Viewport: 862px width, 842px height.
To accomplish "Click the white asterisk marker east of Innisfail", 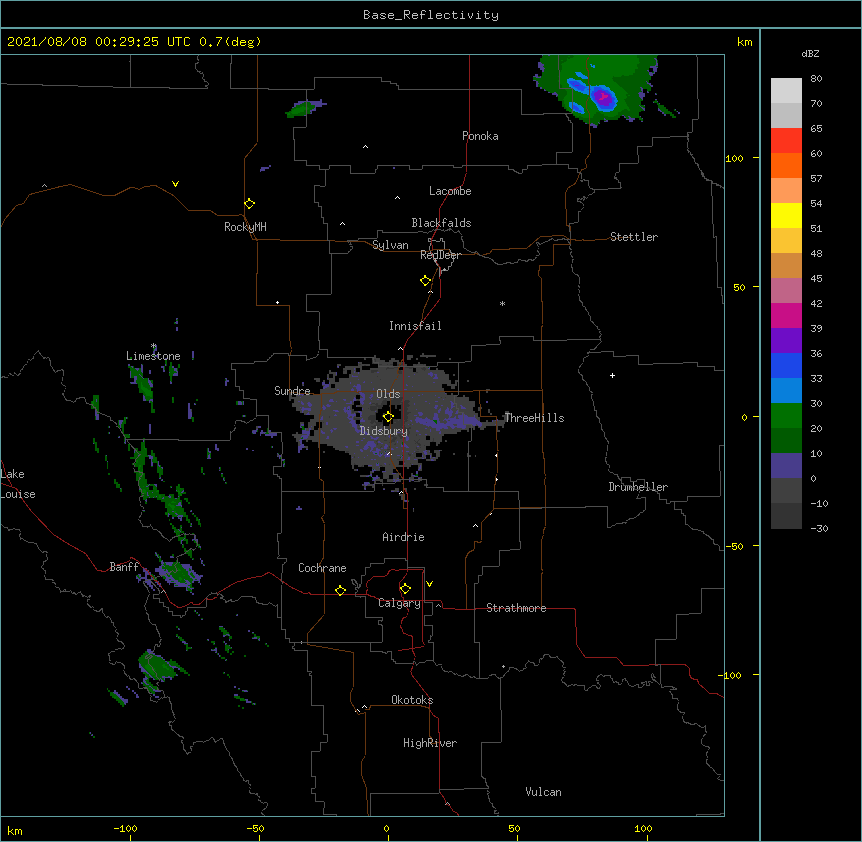I will pyautogui.click(x=502, y=303).
